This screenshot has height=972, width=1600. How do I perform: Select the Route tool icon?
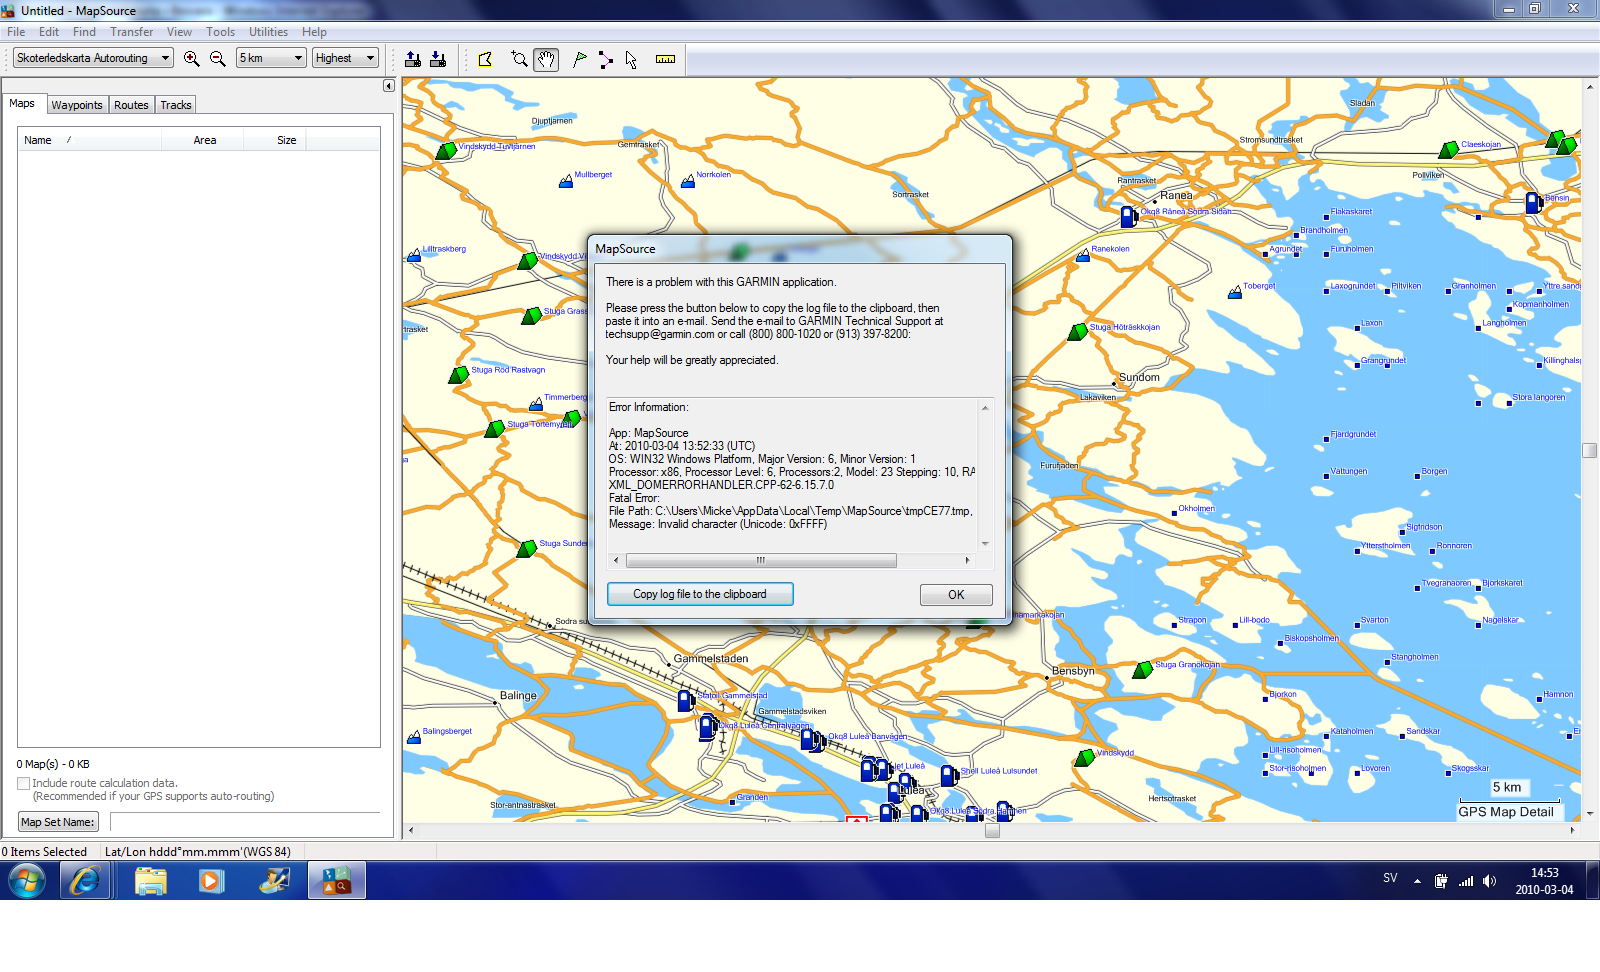(x=605, y=59)
